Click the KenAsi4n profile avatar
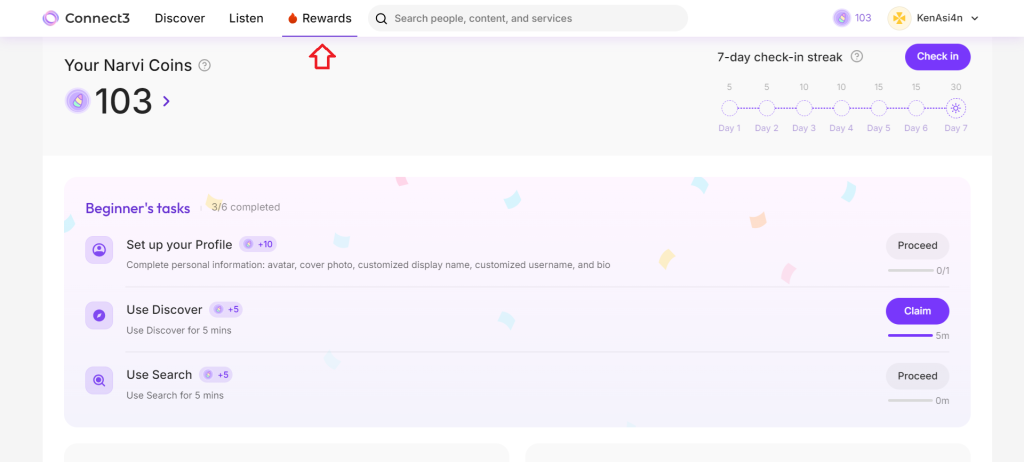 tap(899, 18)
